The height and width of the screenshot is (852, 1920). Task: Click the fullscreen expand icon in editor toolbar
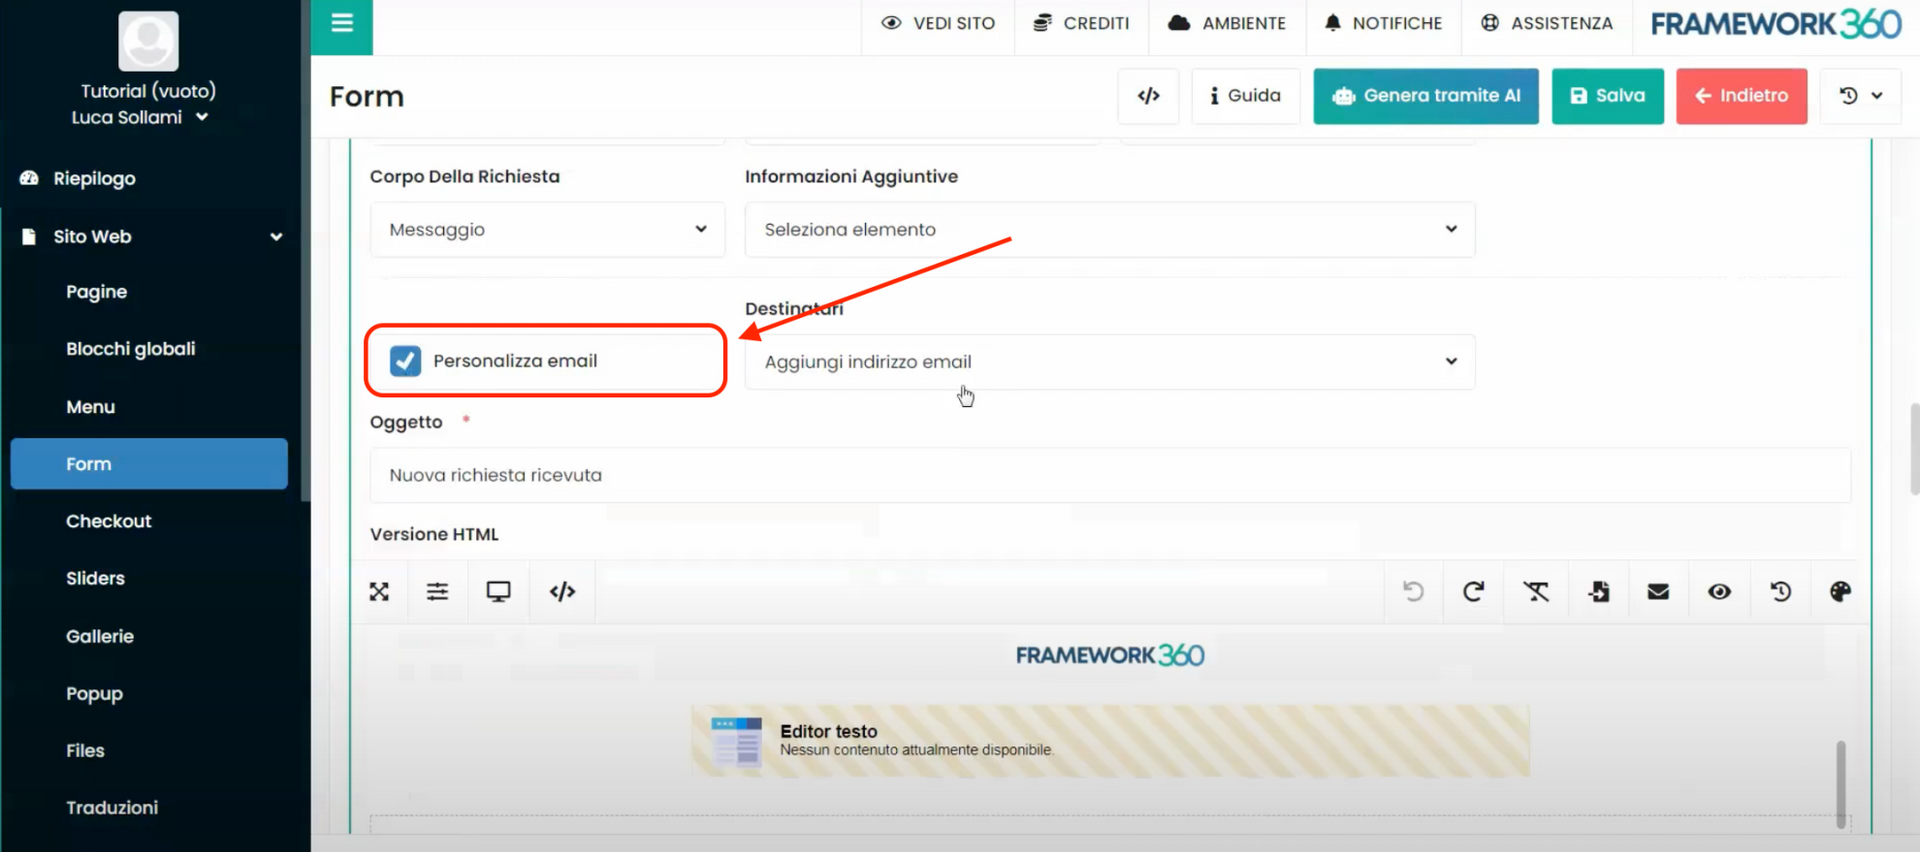tap(379, 592)
